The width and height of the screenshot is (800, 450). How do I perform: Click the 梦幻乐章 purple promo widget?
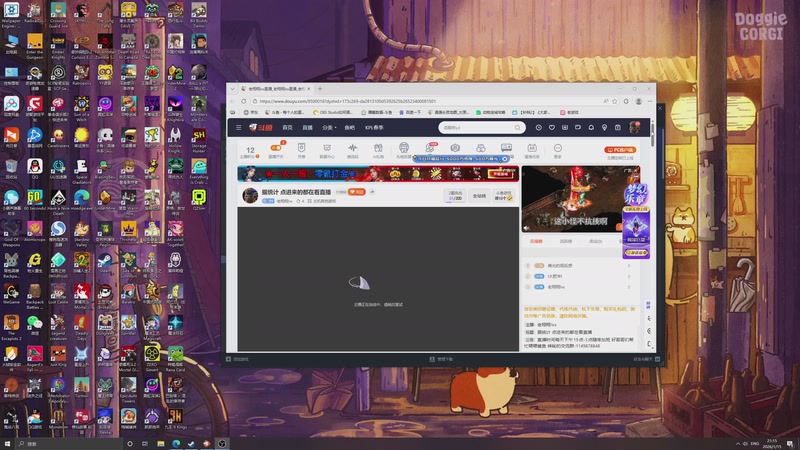tap(636, 221)
